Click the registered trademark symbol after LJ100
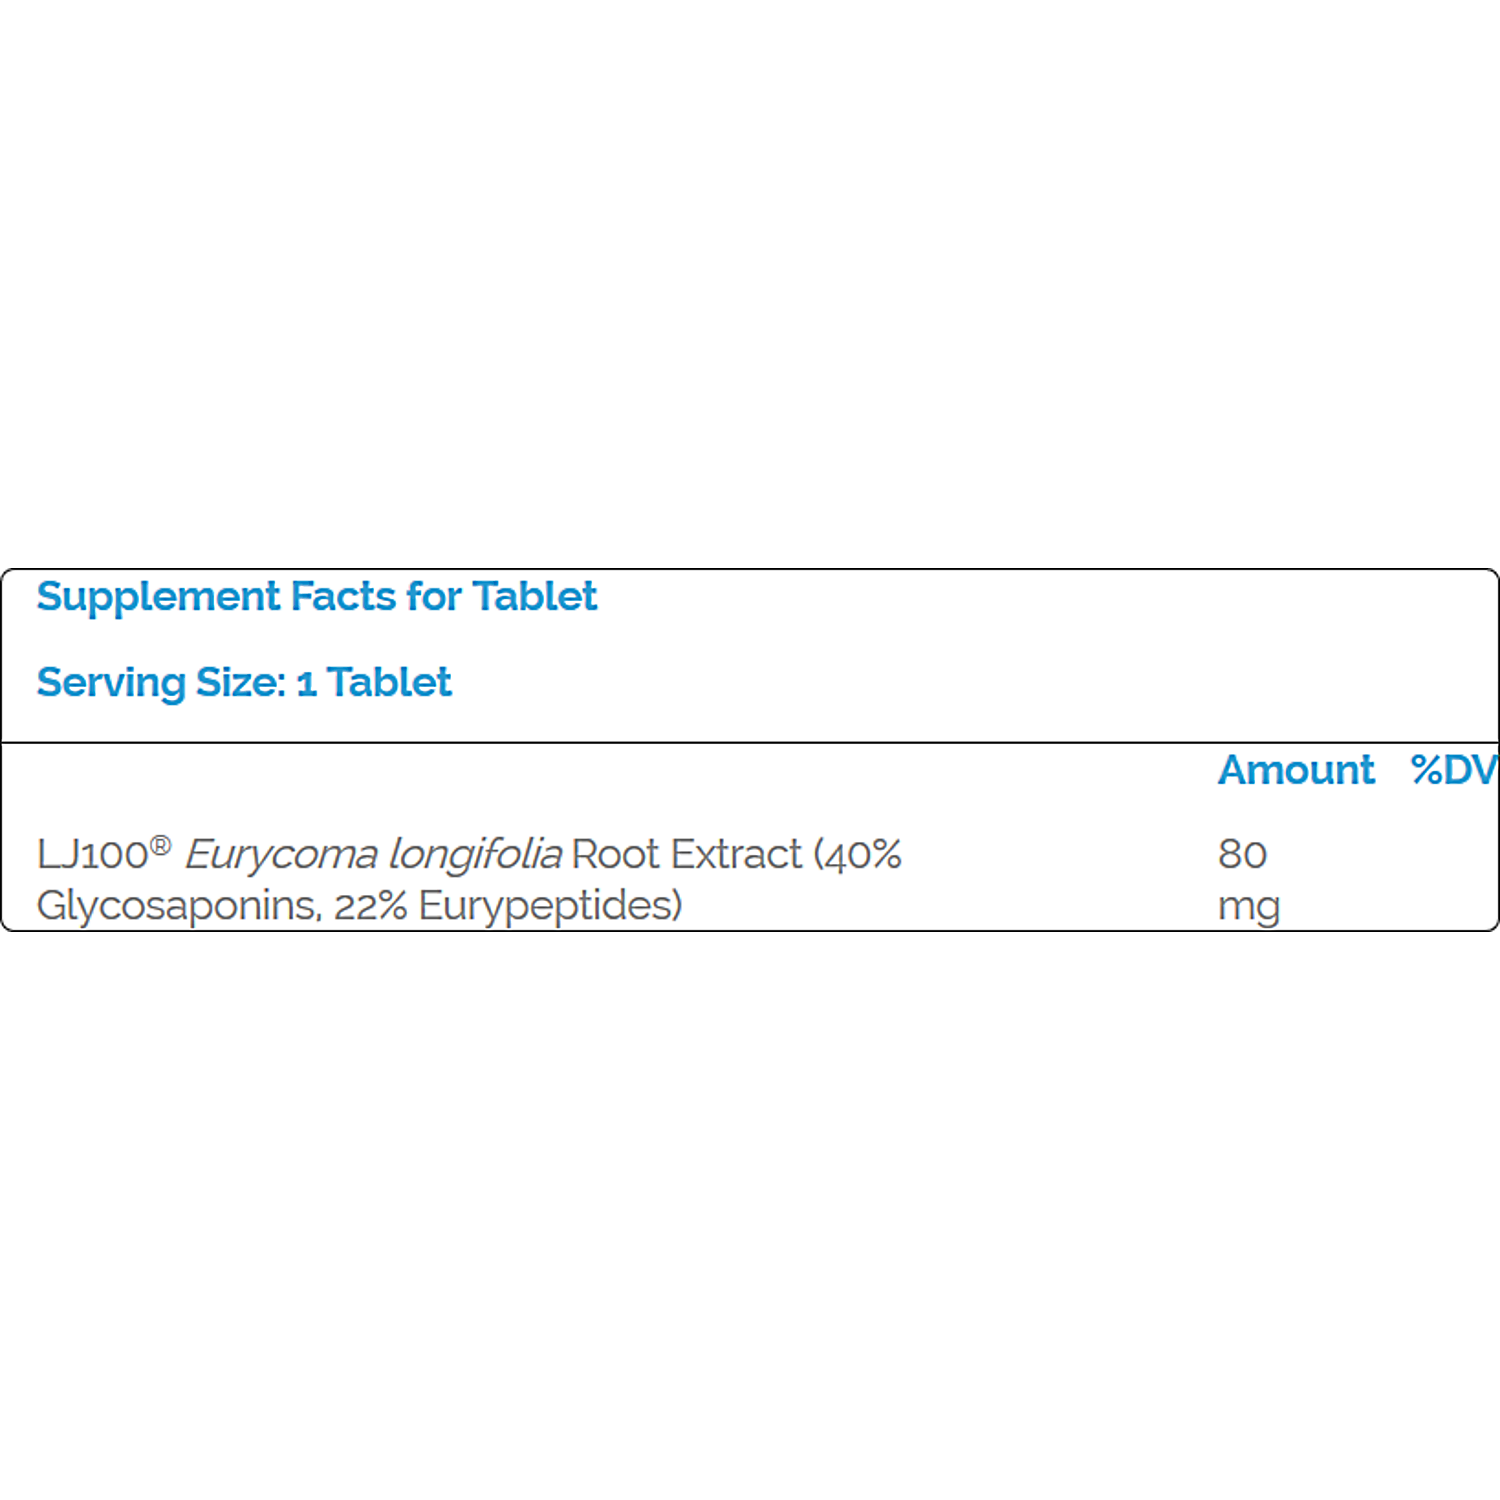Screen dimensions: 1500x1500 160,847
